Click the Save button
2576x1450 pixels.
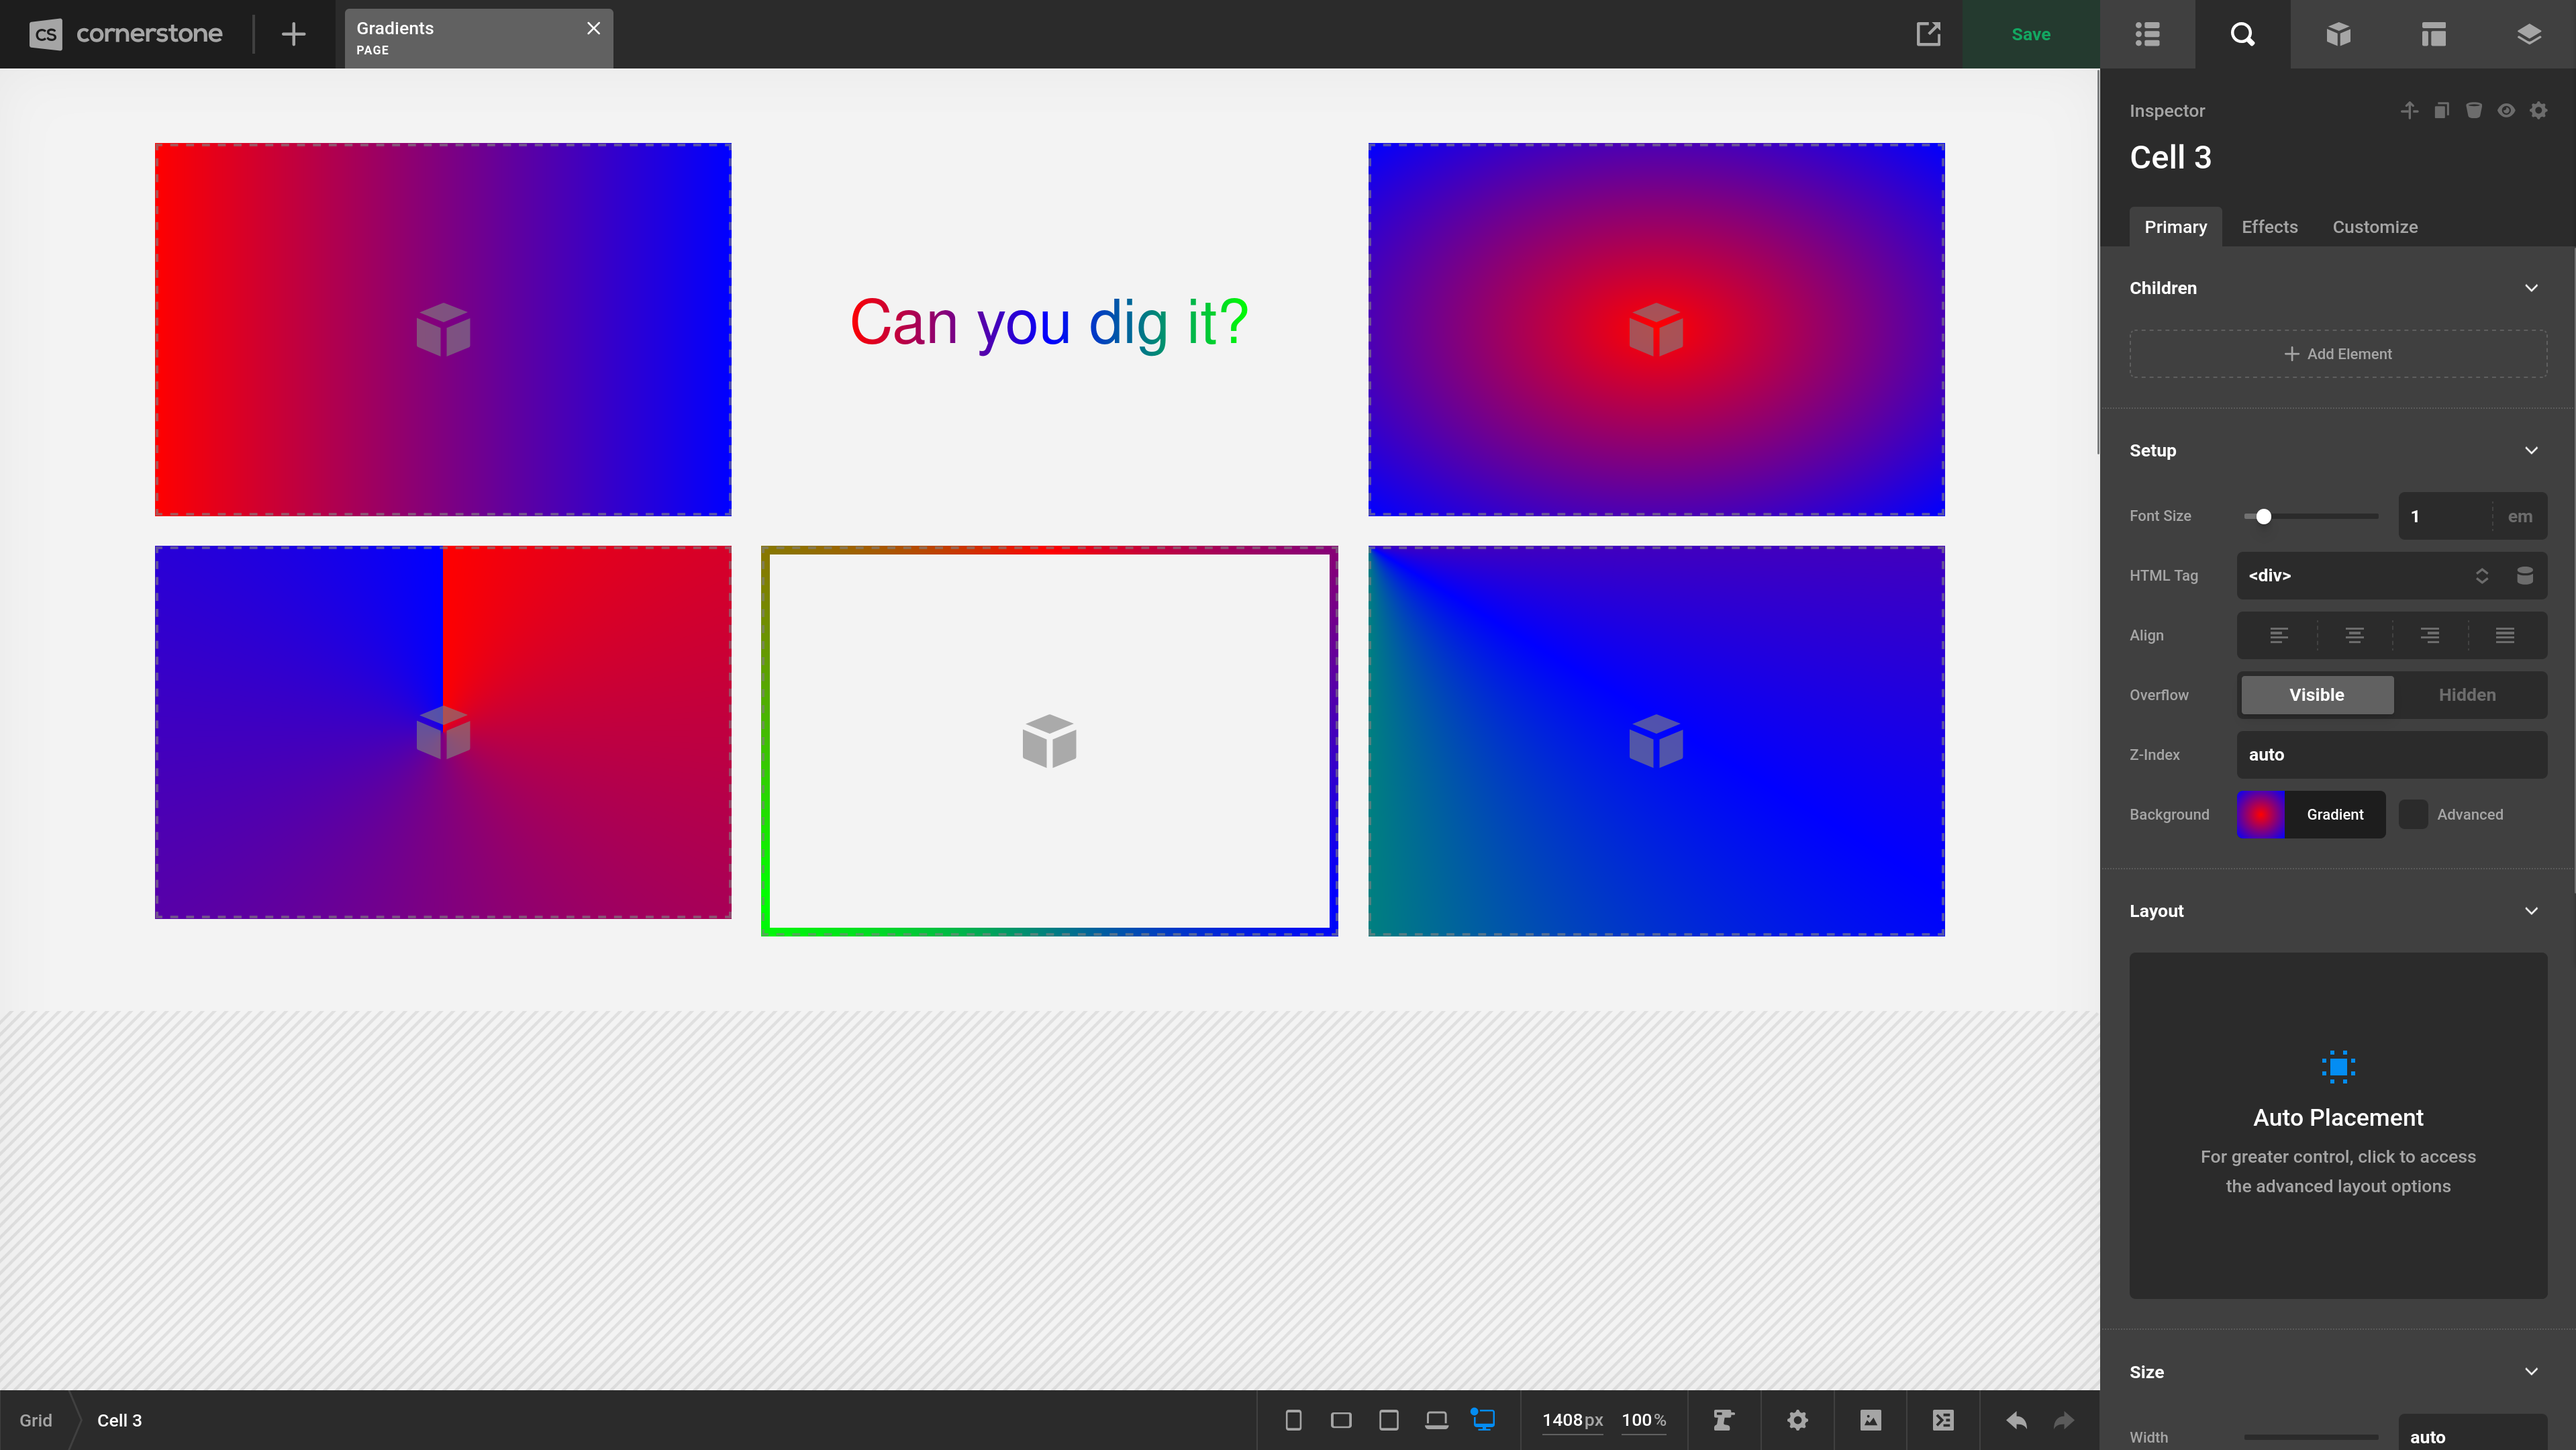(2030, 33)
